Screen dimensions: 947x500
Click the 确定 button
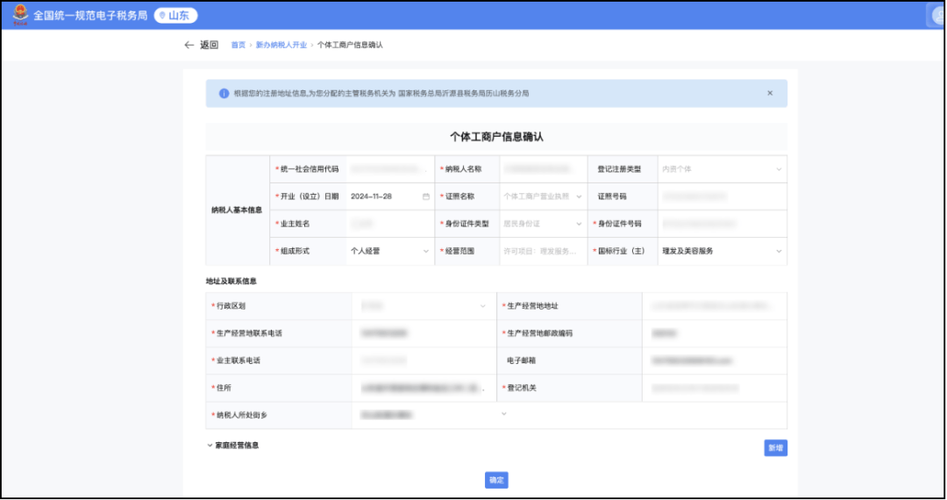[x=496, y=480]
